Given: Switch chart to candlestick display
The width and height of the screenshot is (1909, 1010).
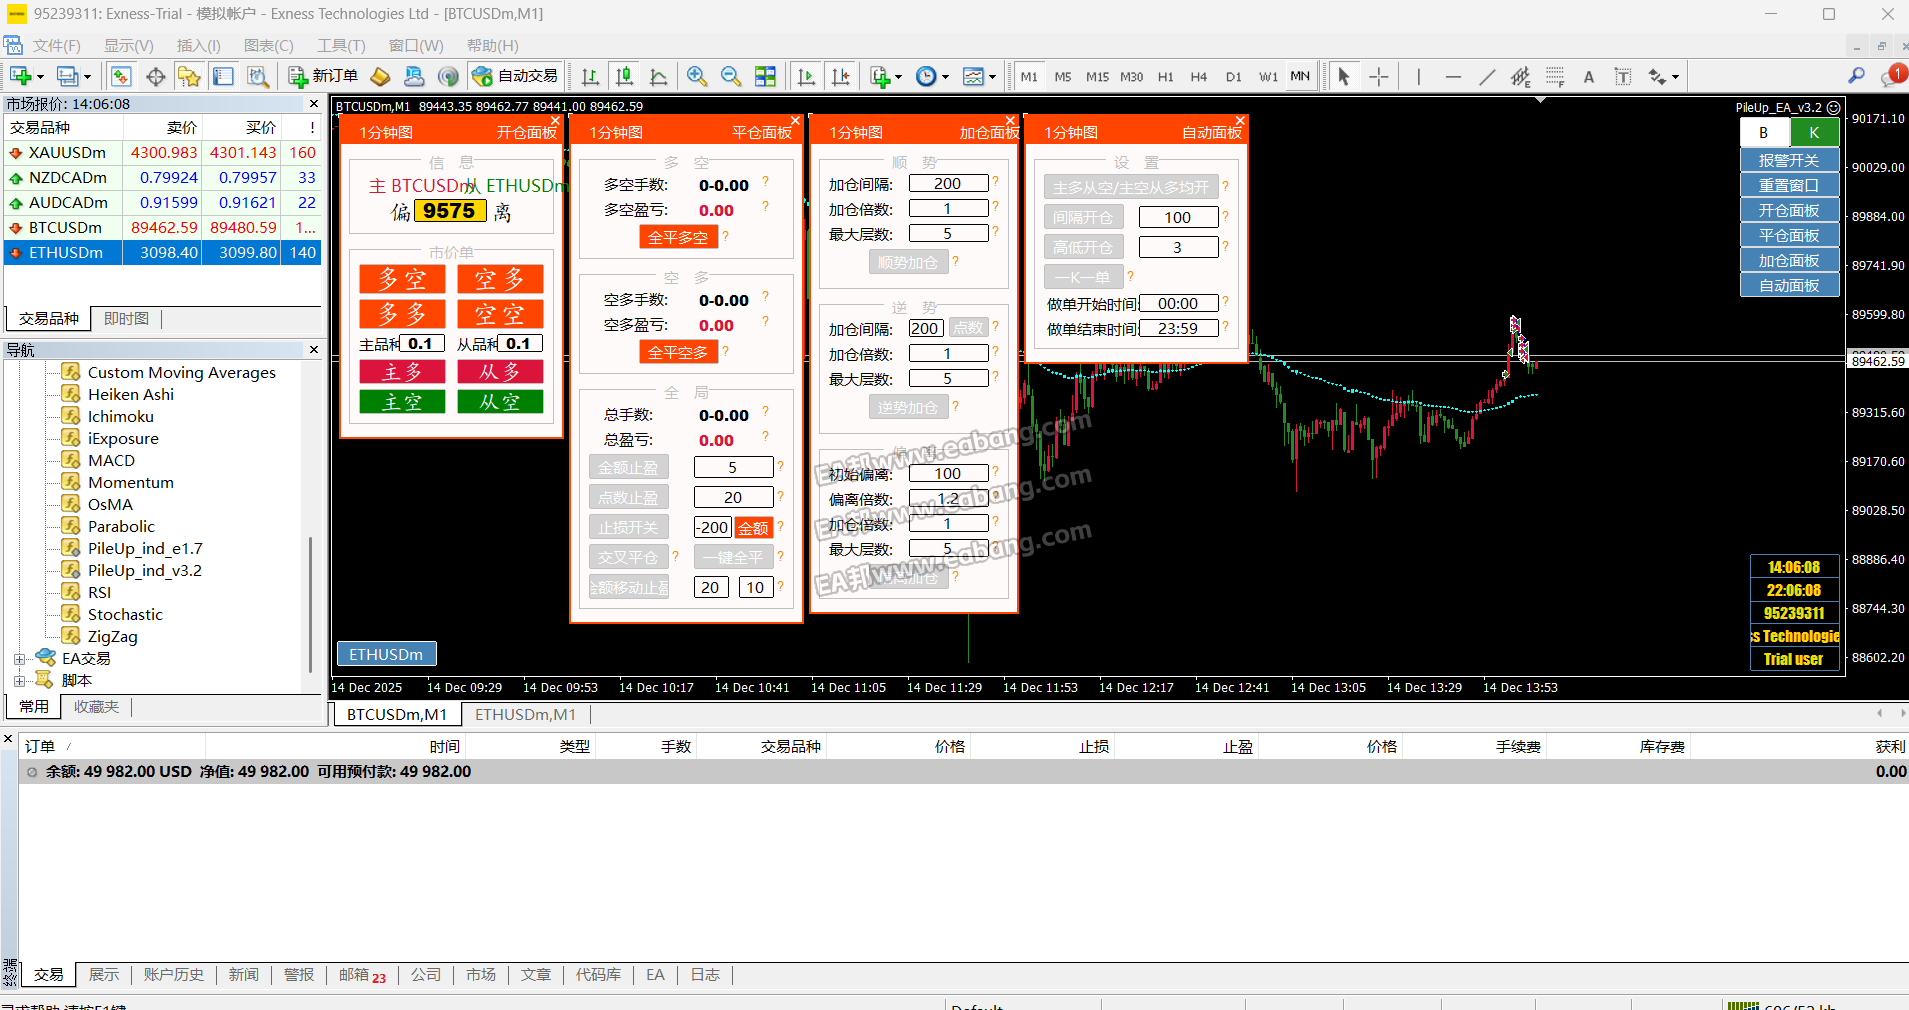Looking at the screenshot, I should pyautogui.click(x=624, y=77).
